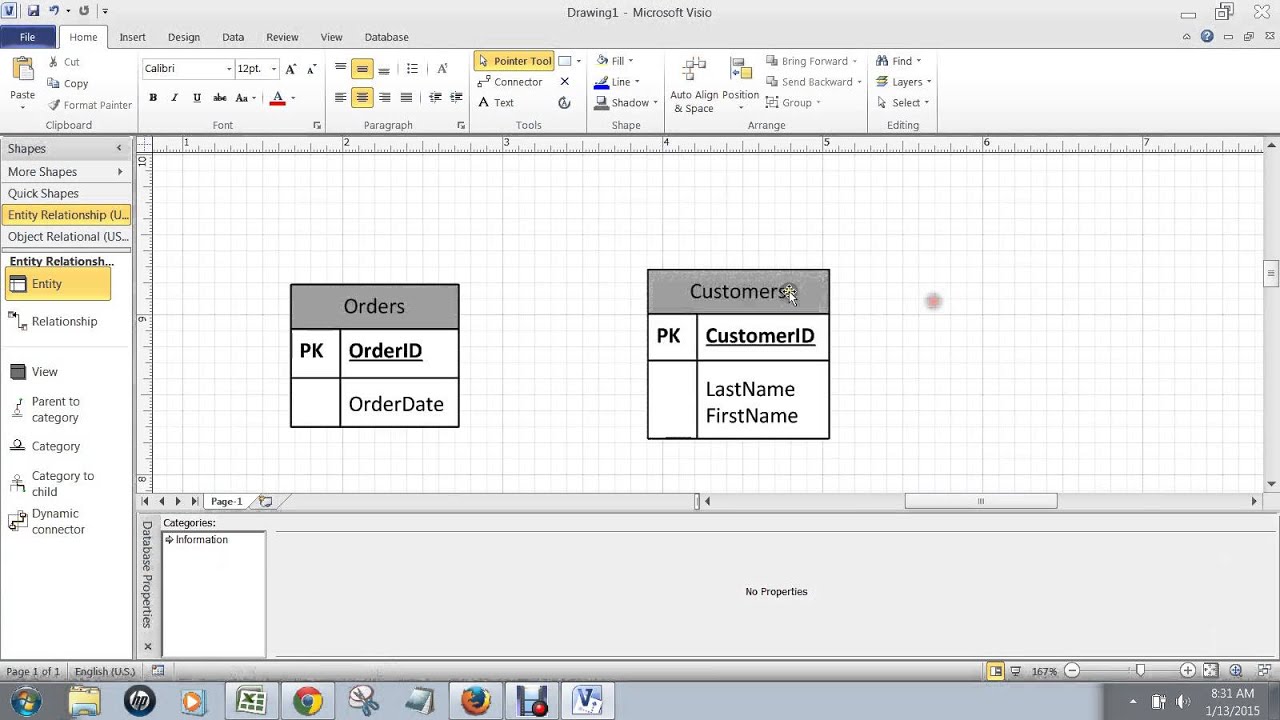Image resolution: width=1280 pixels, height=720 pixels.
Task: Click the Grow Font icon
Action: pyautogui.click(x=291, y=69)
